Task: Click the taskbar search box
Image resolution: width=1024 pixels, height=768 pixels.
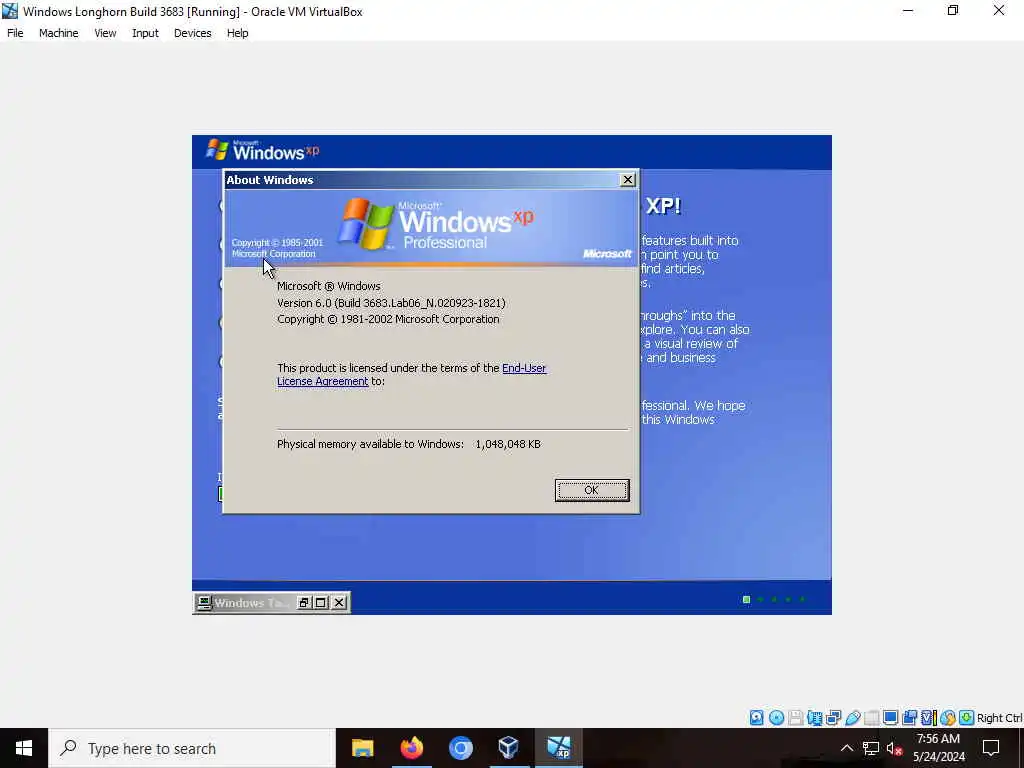Action: 192,748
